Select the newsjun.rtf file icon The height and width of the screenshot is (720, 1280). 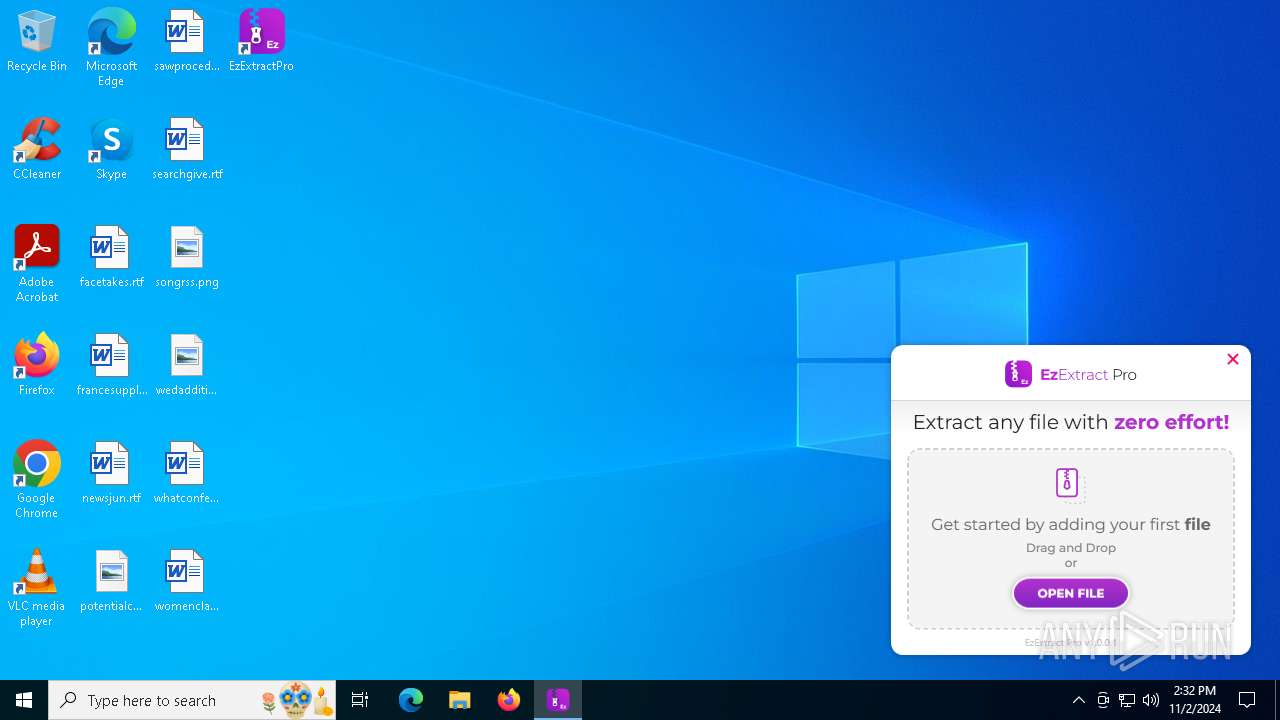(111, 474)
